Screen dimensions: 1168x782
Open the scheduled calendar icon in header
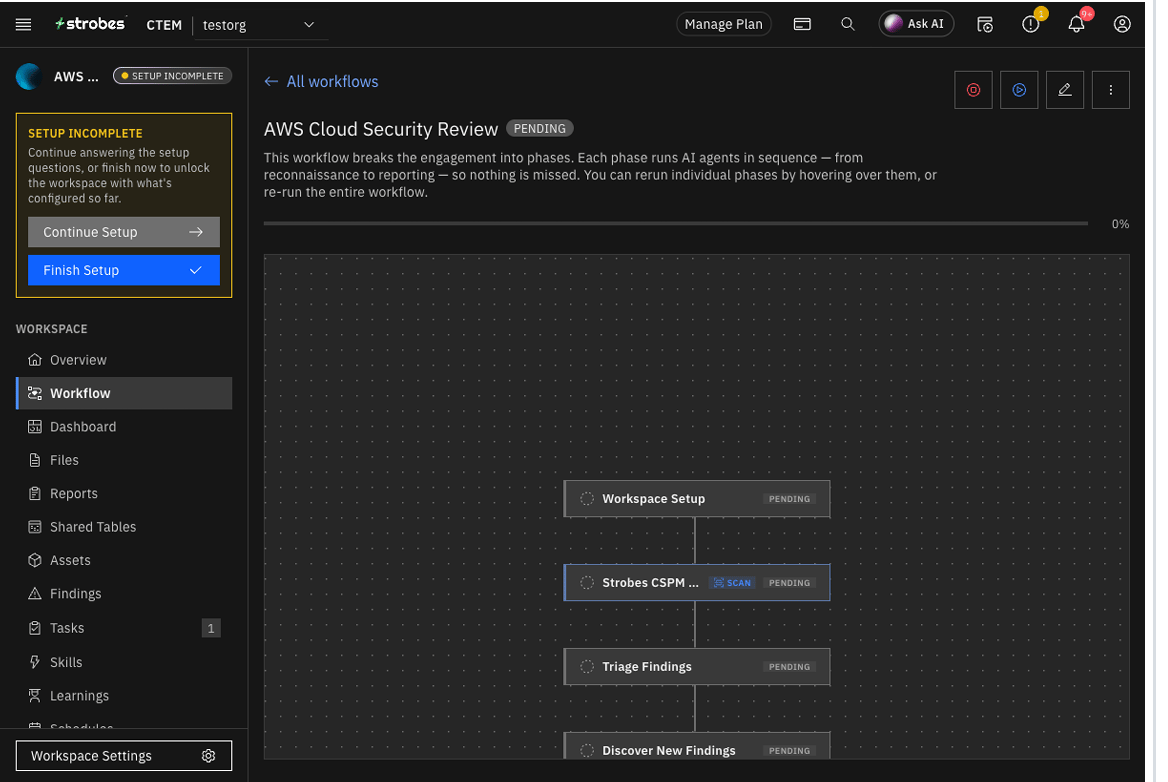[985, 25]
